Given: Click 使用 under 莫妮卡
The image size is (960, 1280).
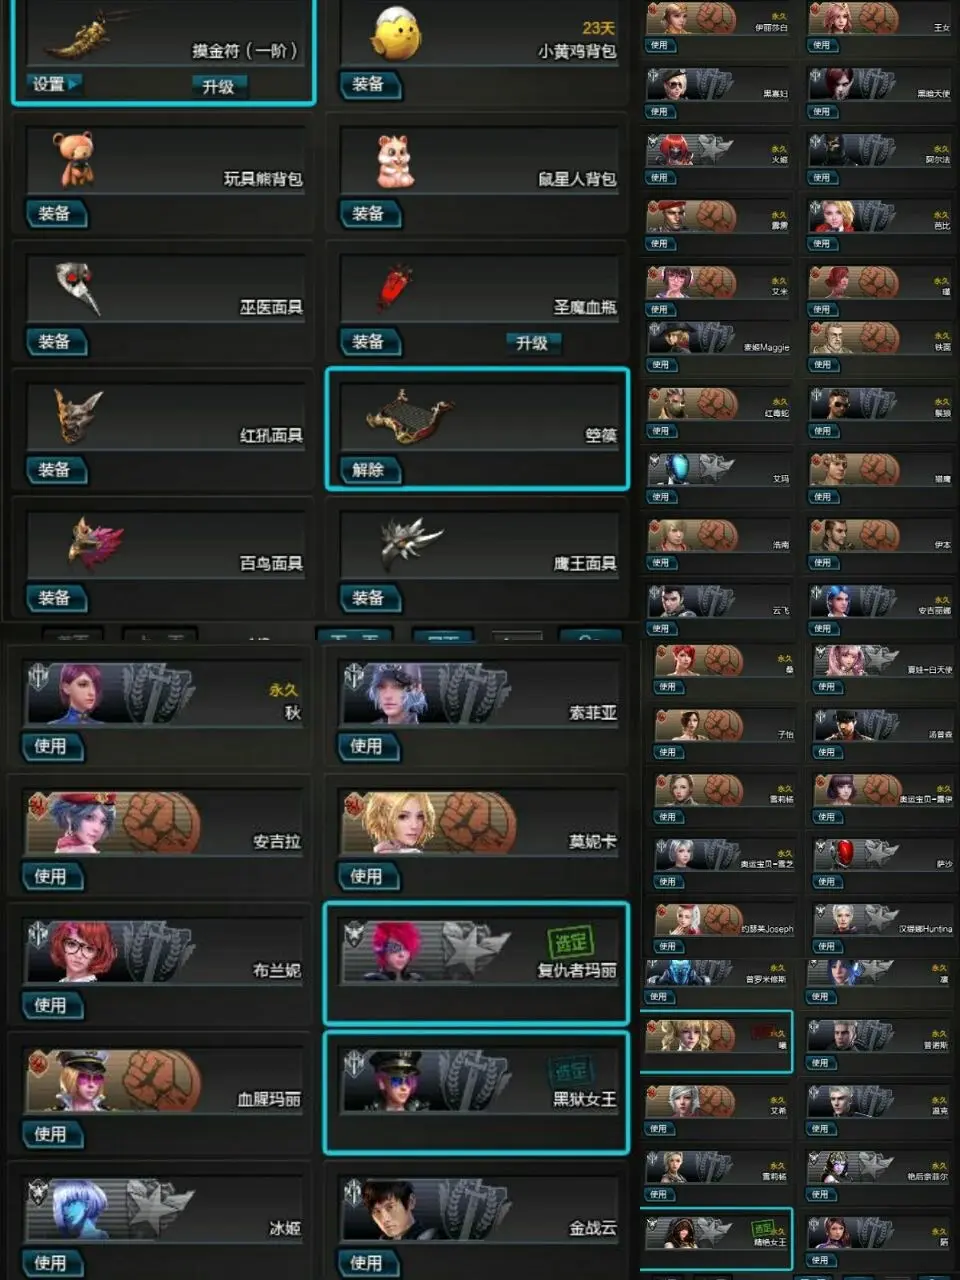Looking at the screenshot, I should pos(368,876).
